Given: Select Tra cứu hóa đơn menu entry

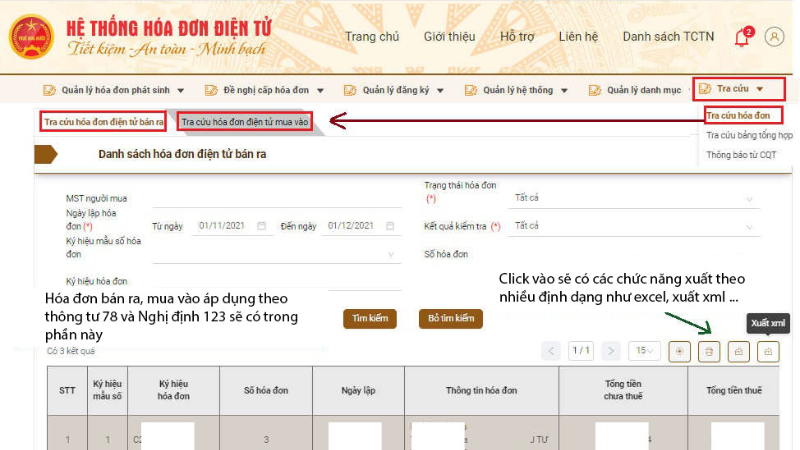Looking at the screenshot, I should click(741, 115).
